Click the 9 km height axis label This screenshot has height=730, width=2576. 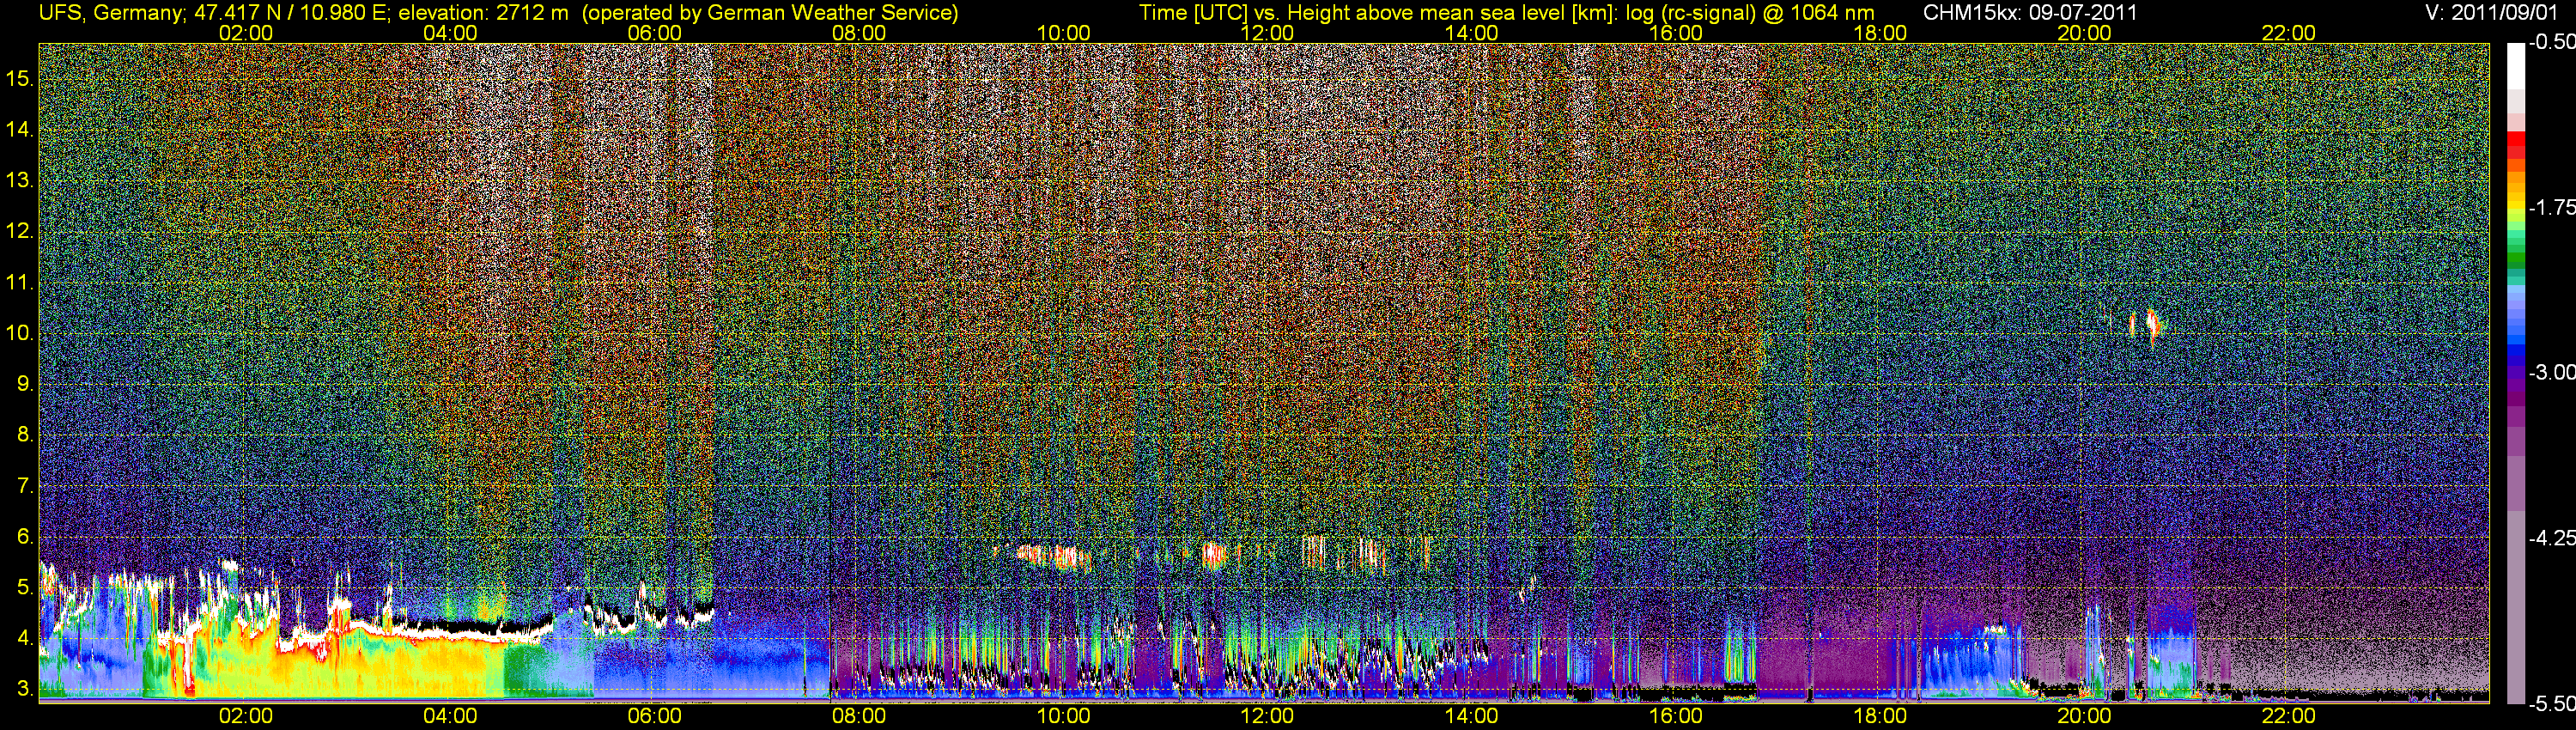[x=24, y=385]
